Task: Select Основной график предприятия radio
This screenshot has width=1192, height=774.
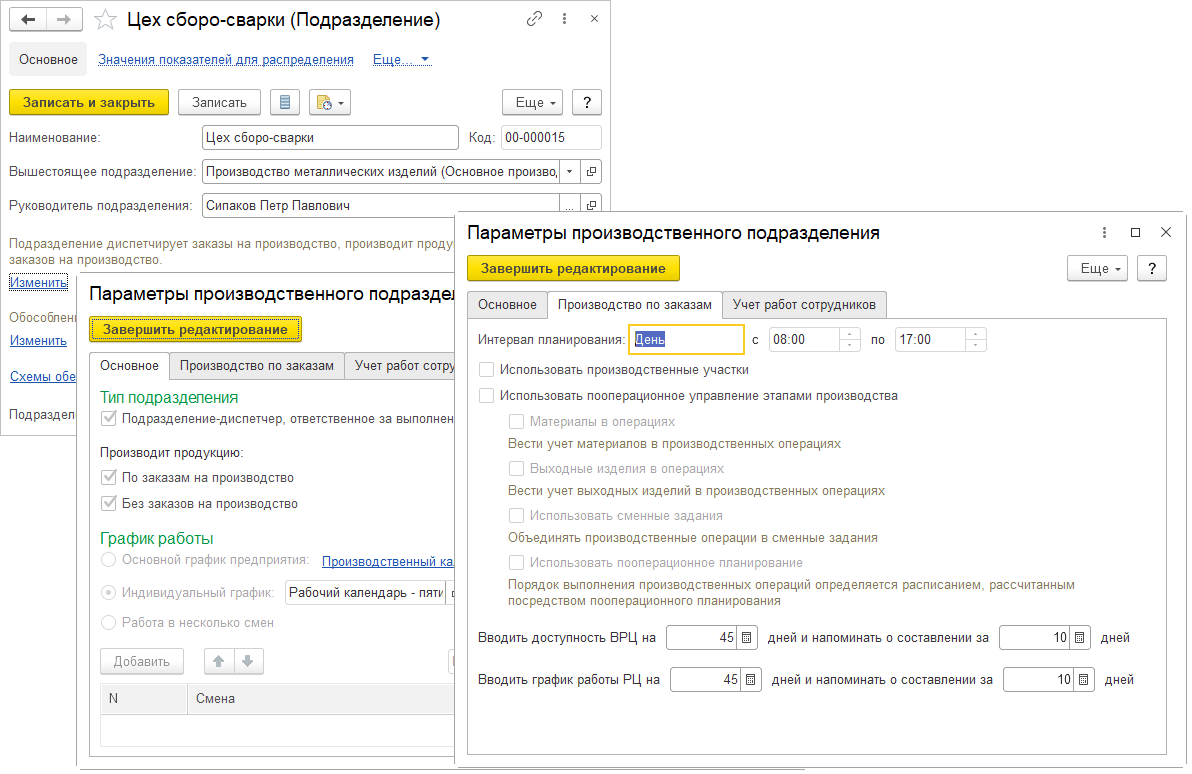Action: [x=109, y=560]
